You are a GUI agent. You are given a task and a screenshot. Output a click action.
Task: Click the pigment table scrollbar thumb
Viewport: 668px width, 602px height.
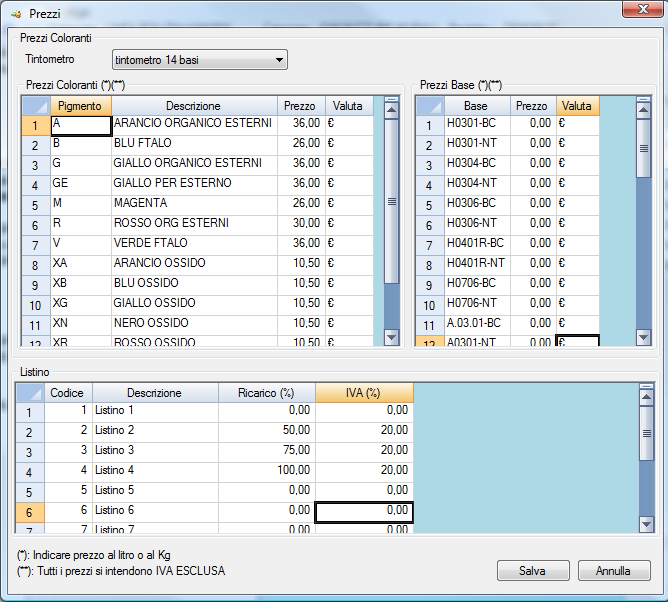392,202
